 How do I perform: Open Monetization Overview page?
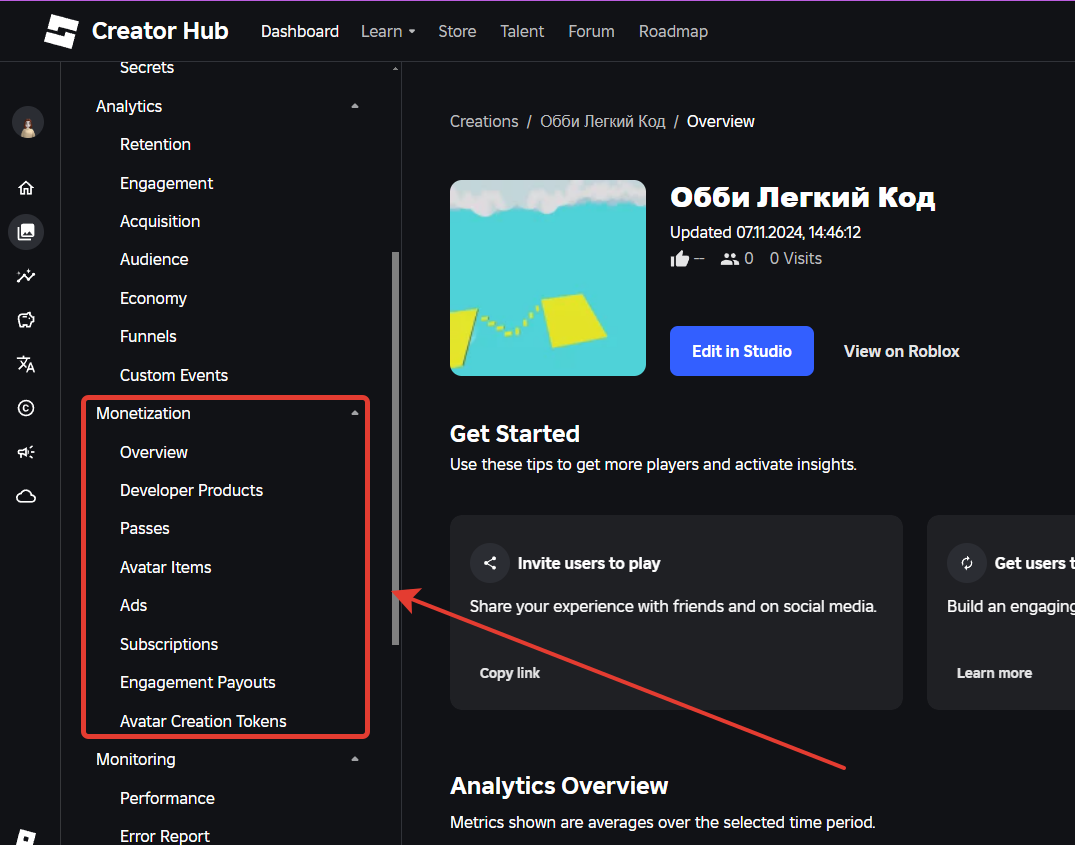(154, 452)
